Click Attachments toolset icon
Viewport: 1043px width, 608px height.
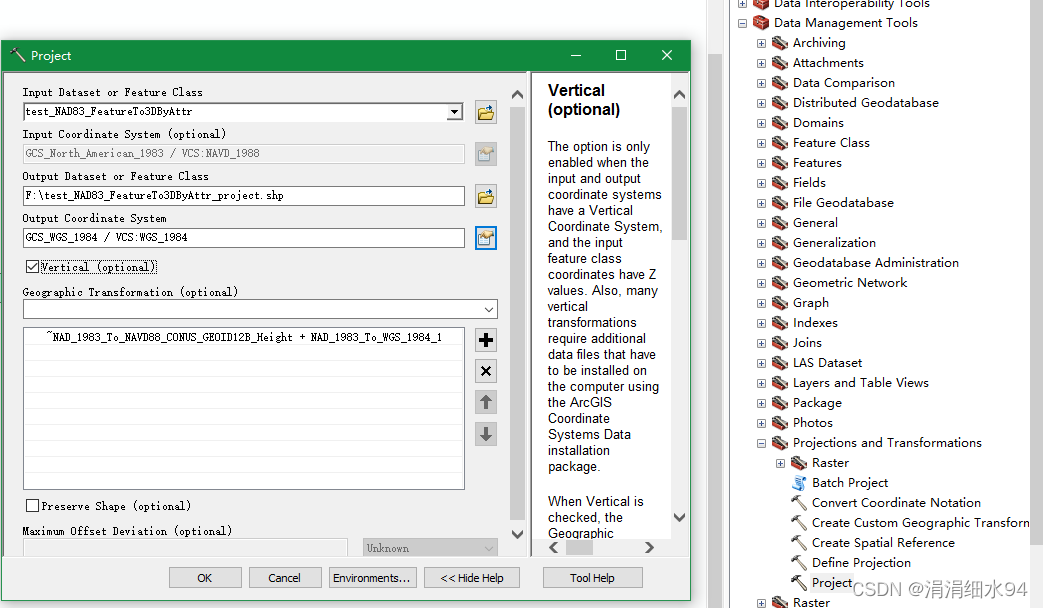pyautogui.click(x=780, y=63)
